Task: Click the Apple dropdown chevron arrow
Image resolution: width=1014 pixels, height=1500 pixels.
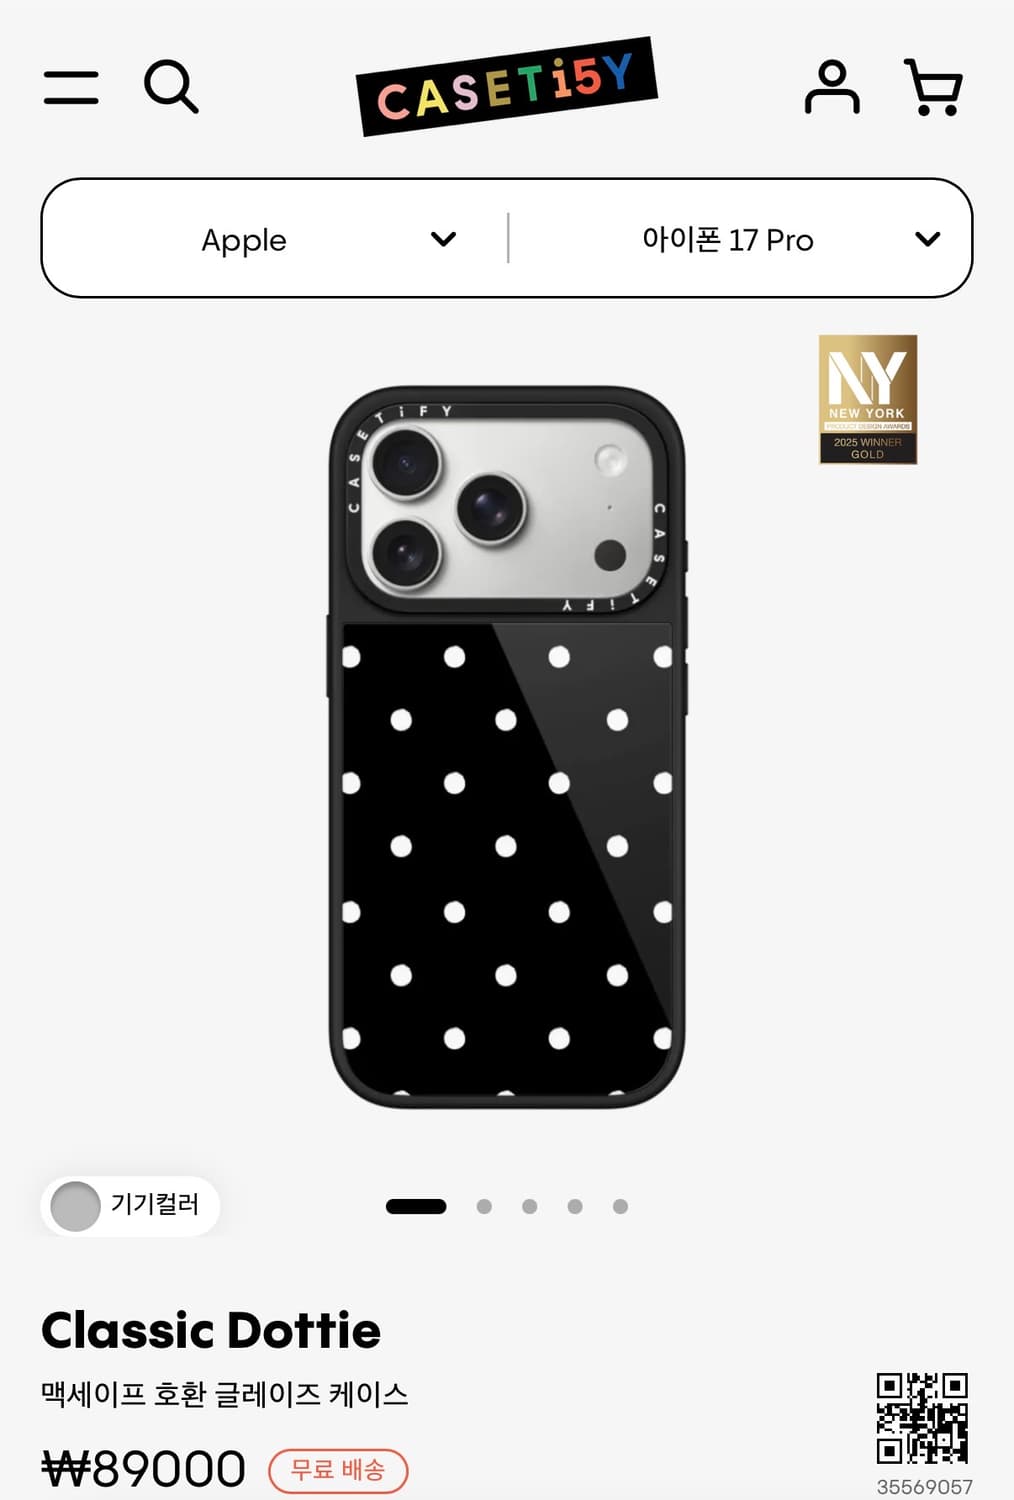Action: click(443, 239)
